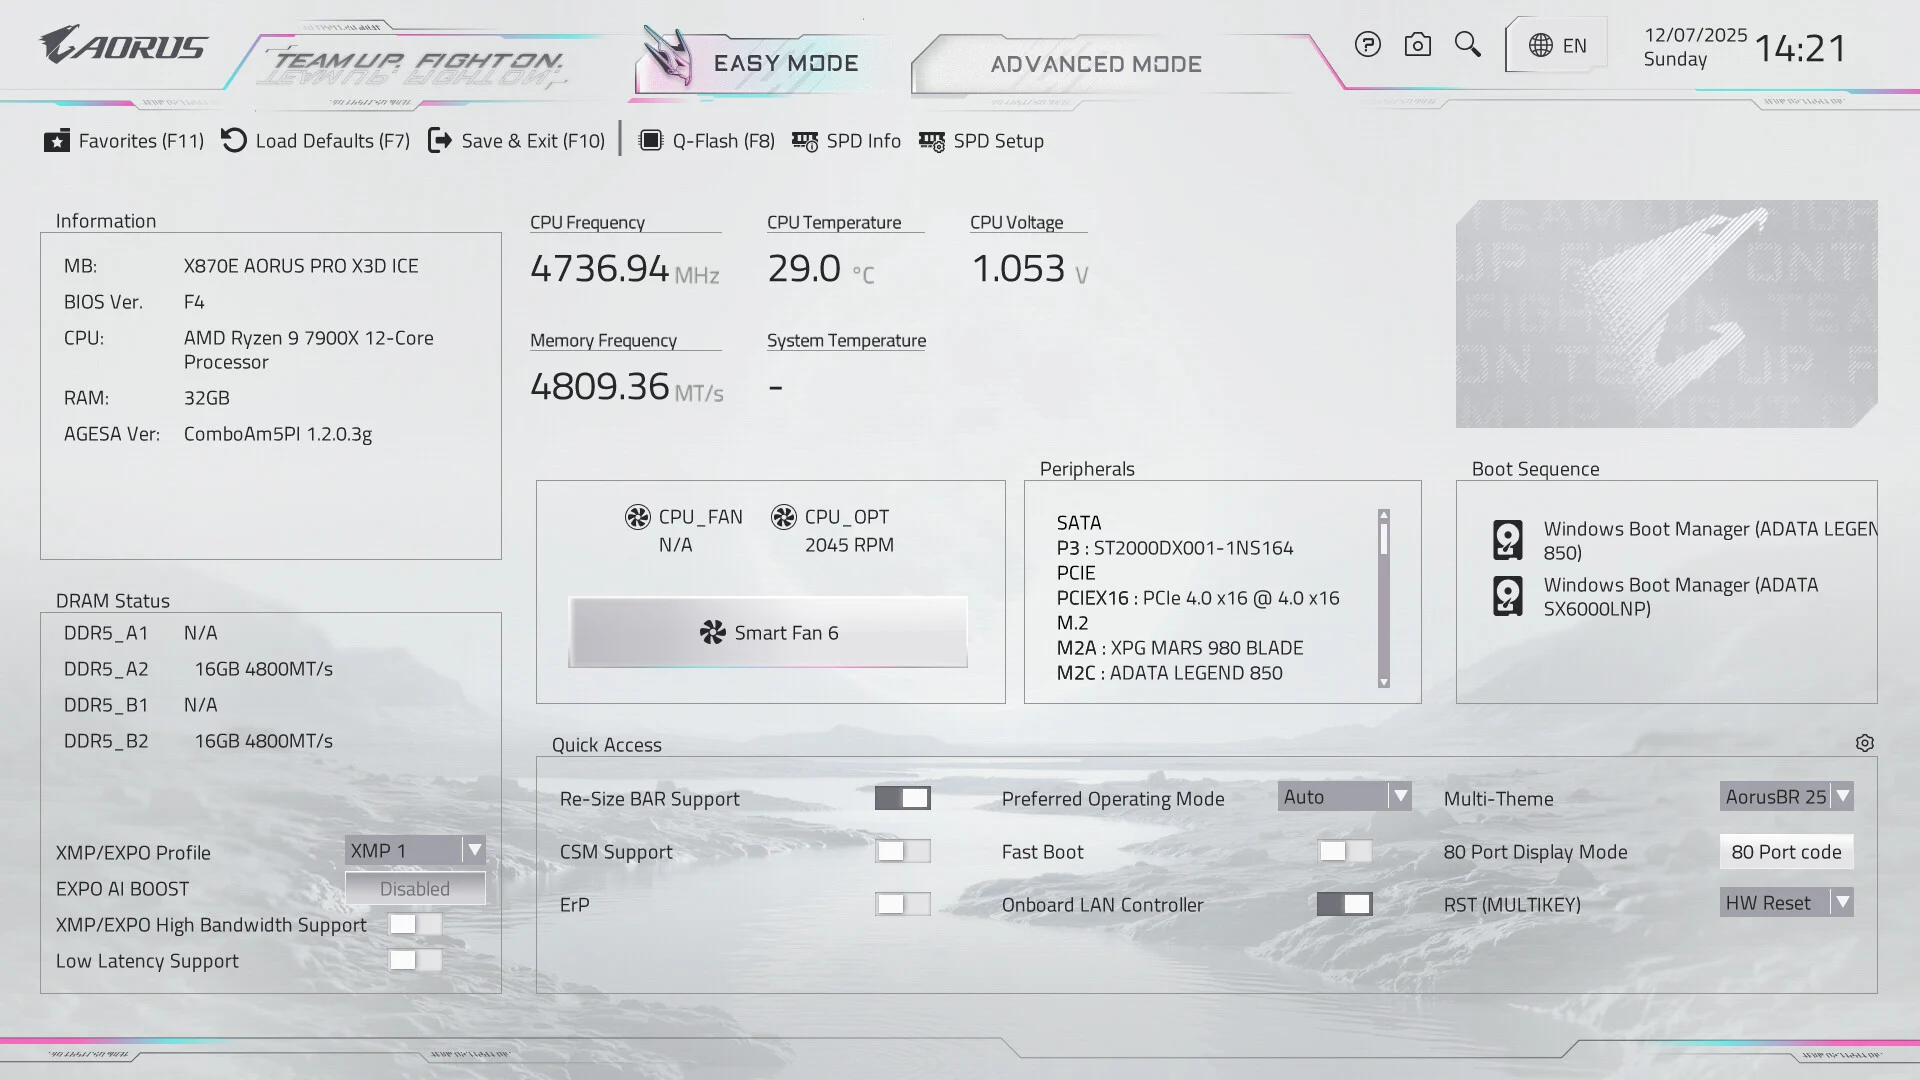
Task: Click the Peripherals list scrollbar
Action: click(1384, 598)
